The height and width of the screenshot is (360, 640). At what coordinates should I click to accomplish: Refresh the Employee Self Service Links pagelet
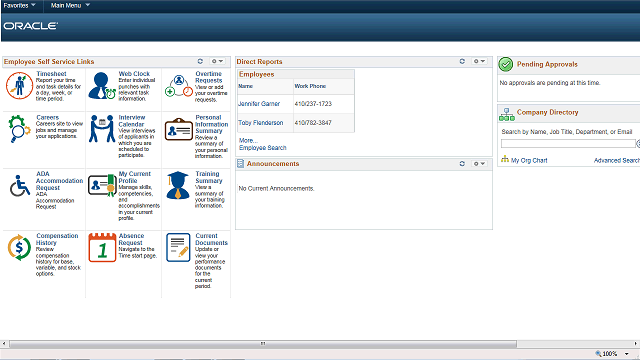pos(200,61)
